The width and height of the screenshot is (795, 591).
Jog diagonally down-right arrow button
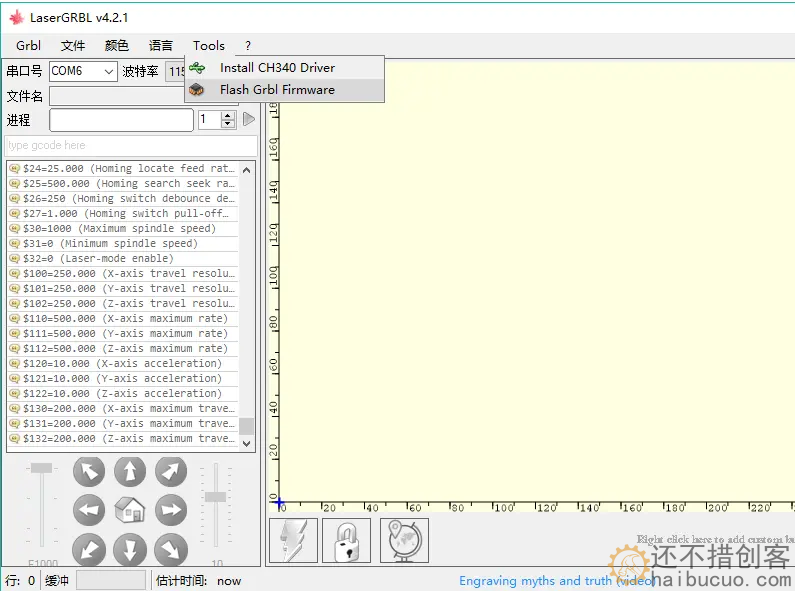(171, 549)
